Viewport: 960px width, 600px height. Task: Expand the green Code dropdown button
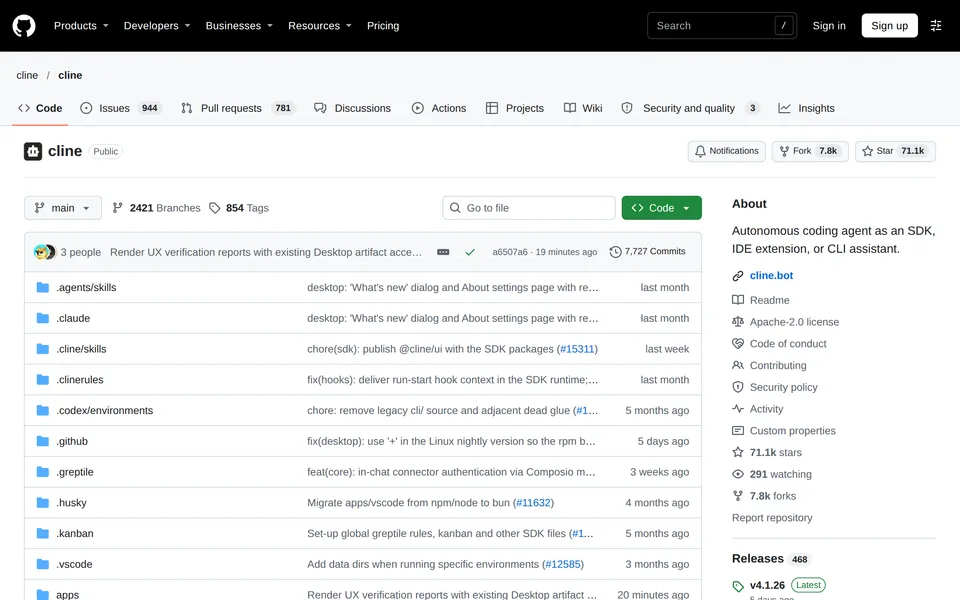click(x=661, y=208)
